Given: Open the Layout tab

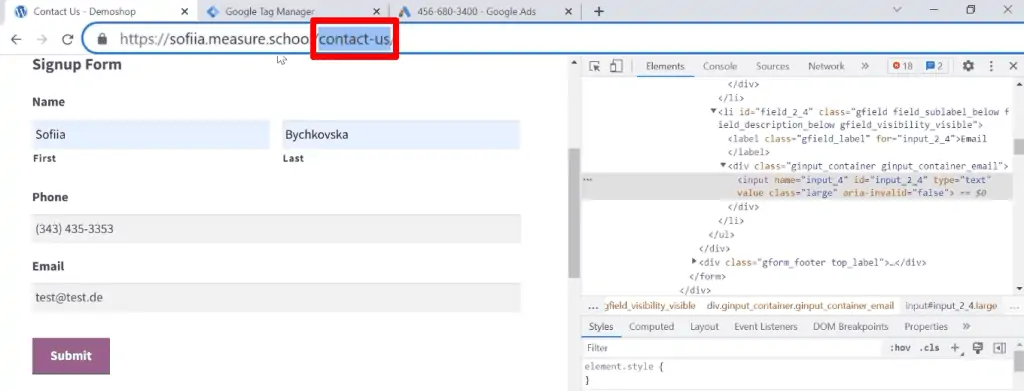Looking at the screenshot, I should [704, 326].
